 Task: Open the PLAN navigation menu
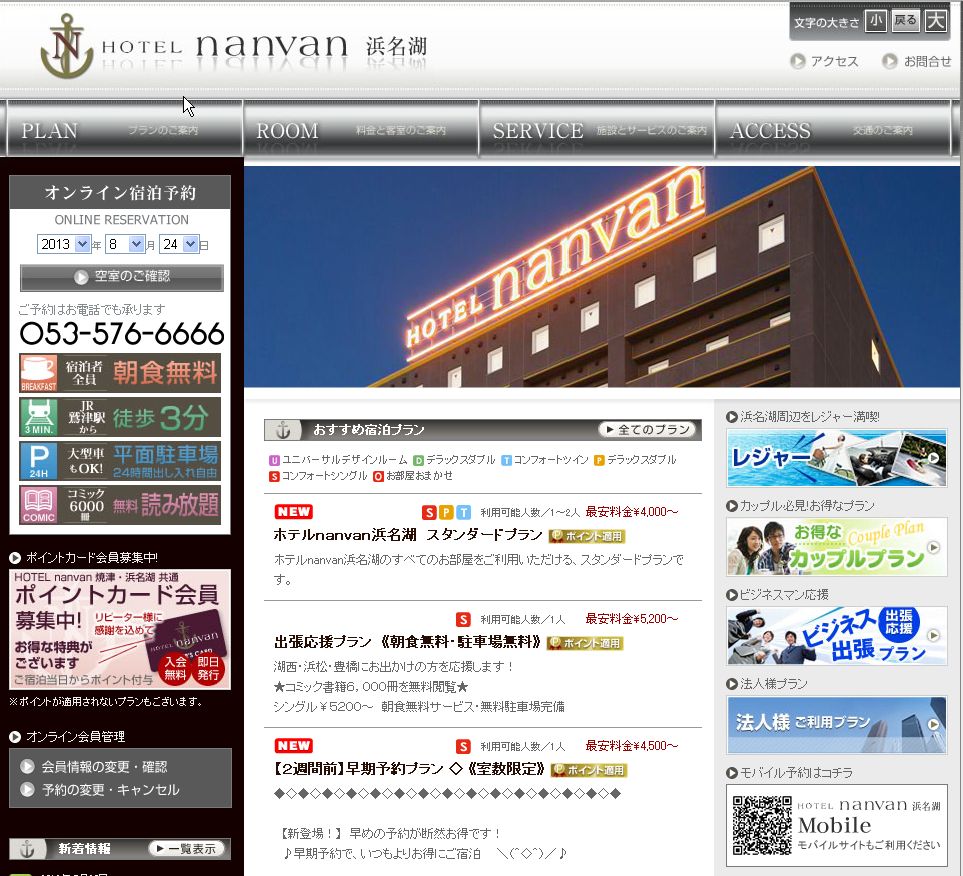(125, 130)
